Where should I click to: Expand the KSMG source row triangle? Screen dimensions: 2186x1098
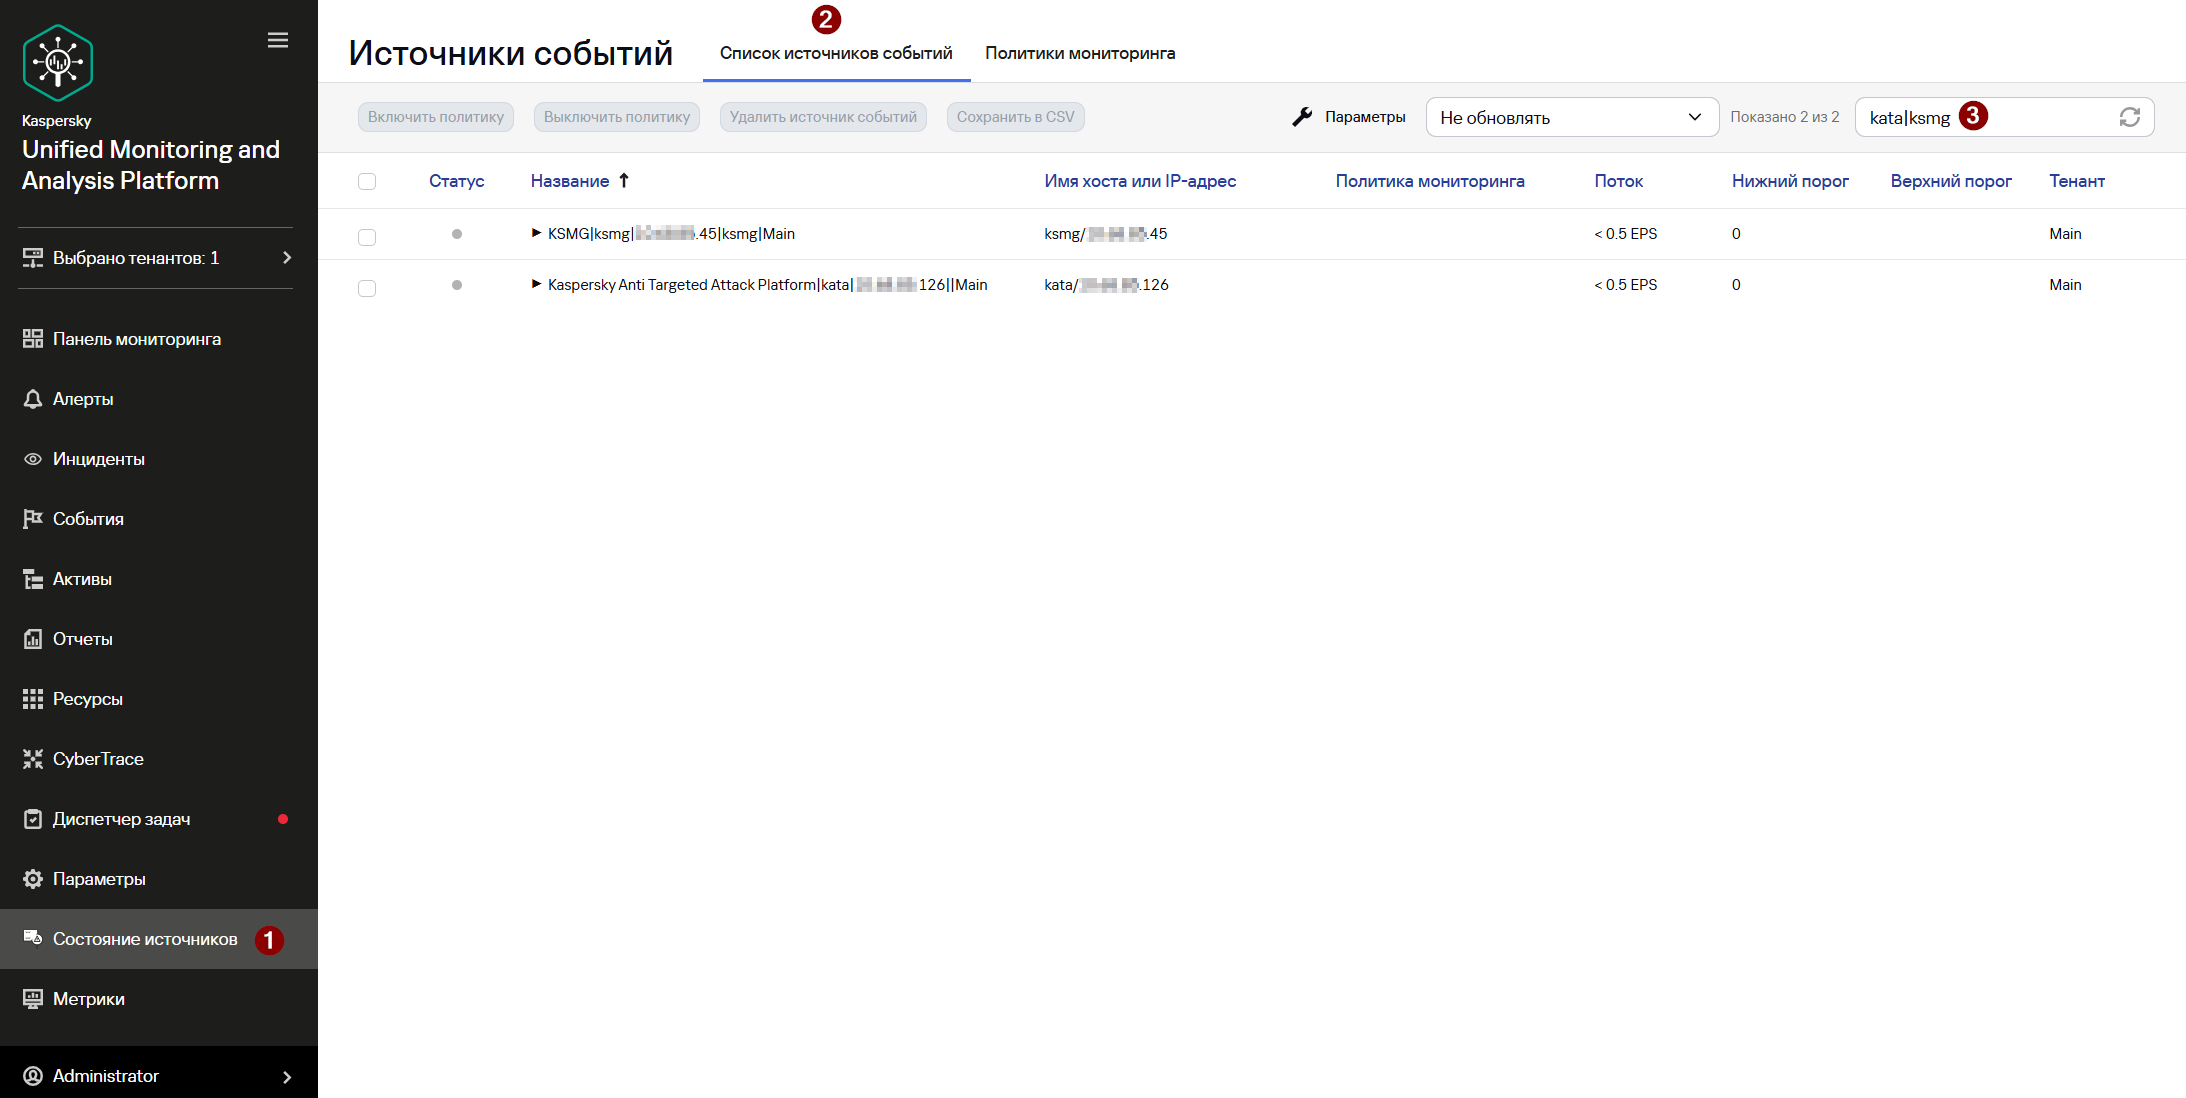click(x=537, y=233)
